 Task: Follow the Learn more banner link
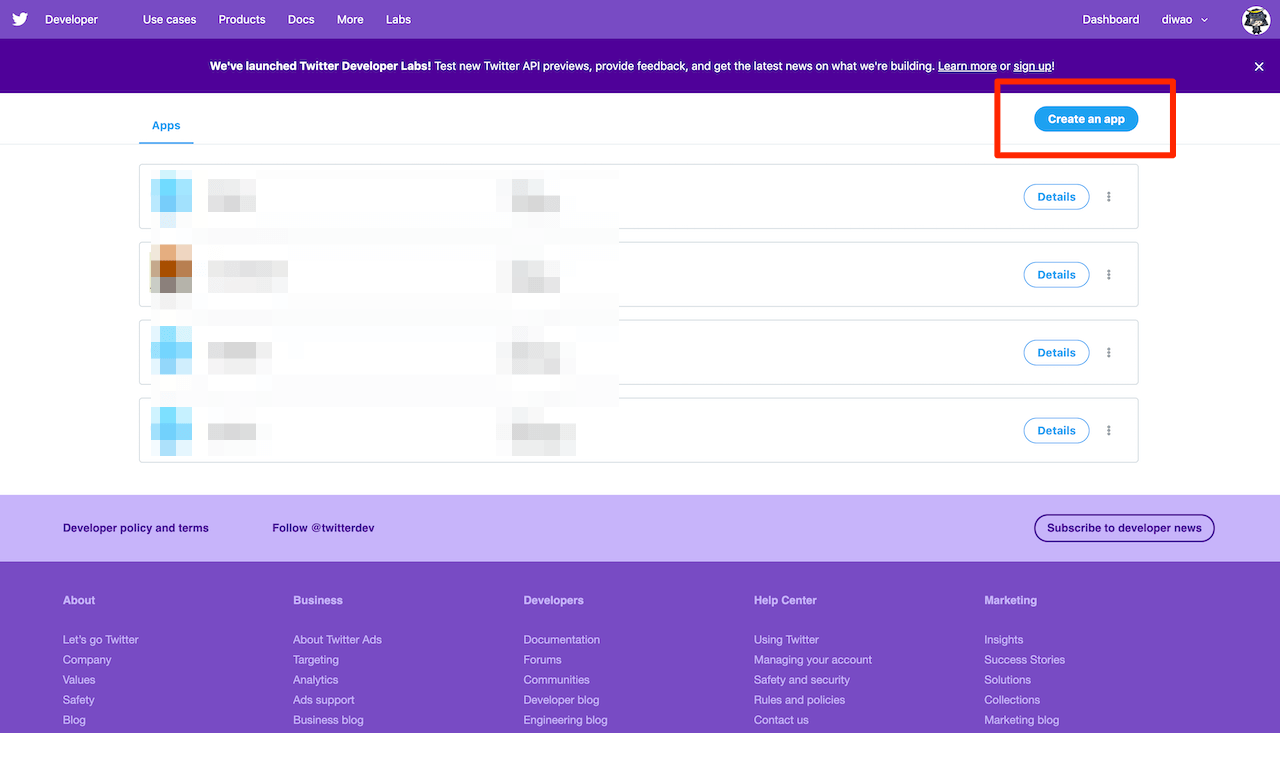[x=967, y=66]
